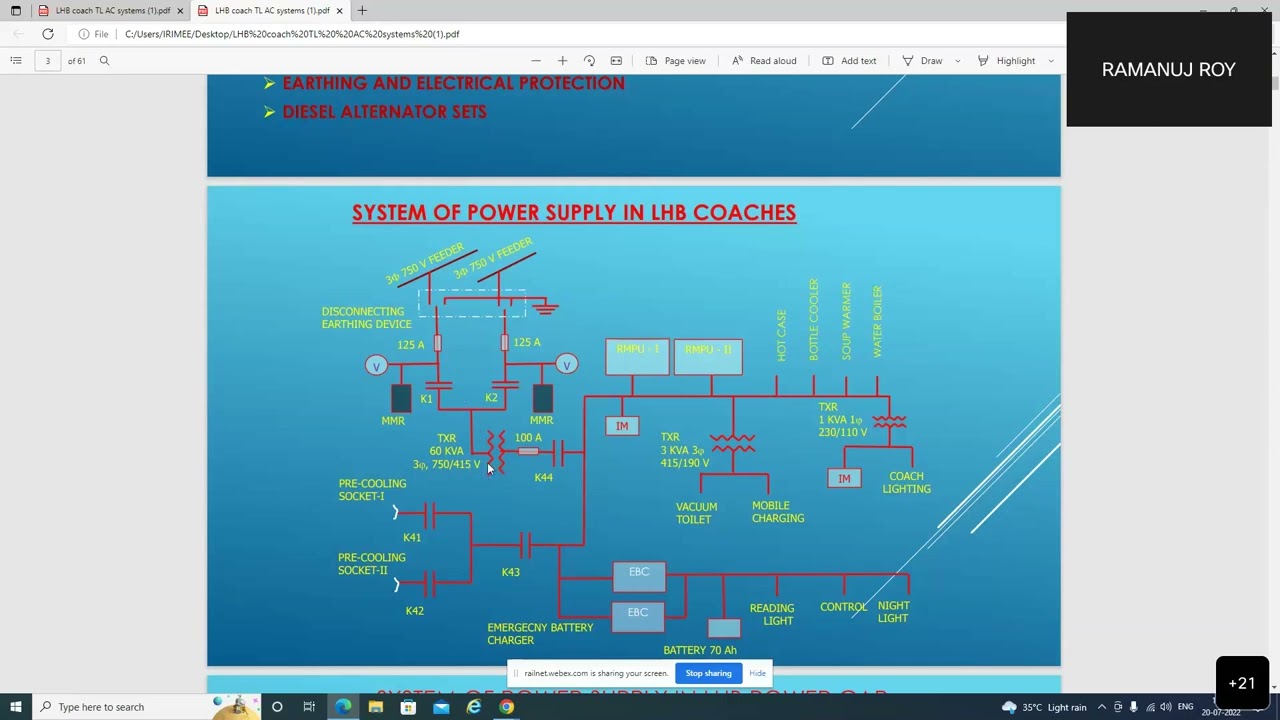The image size is (1280, 720).
Task: Click the RMPU - II block
Action: tap(708, 357)
